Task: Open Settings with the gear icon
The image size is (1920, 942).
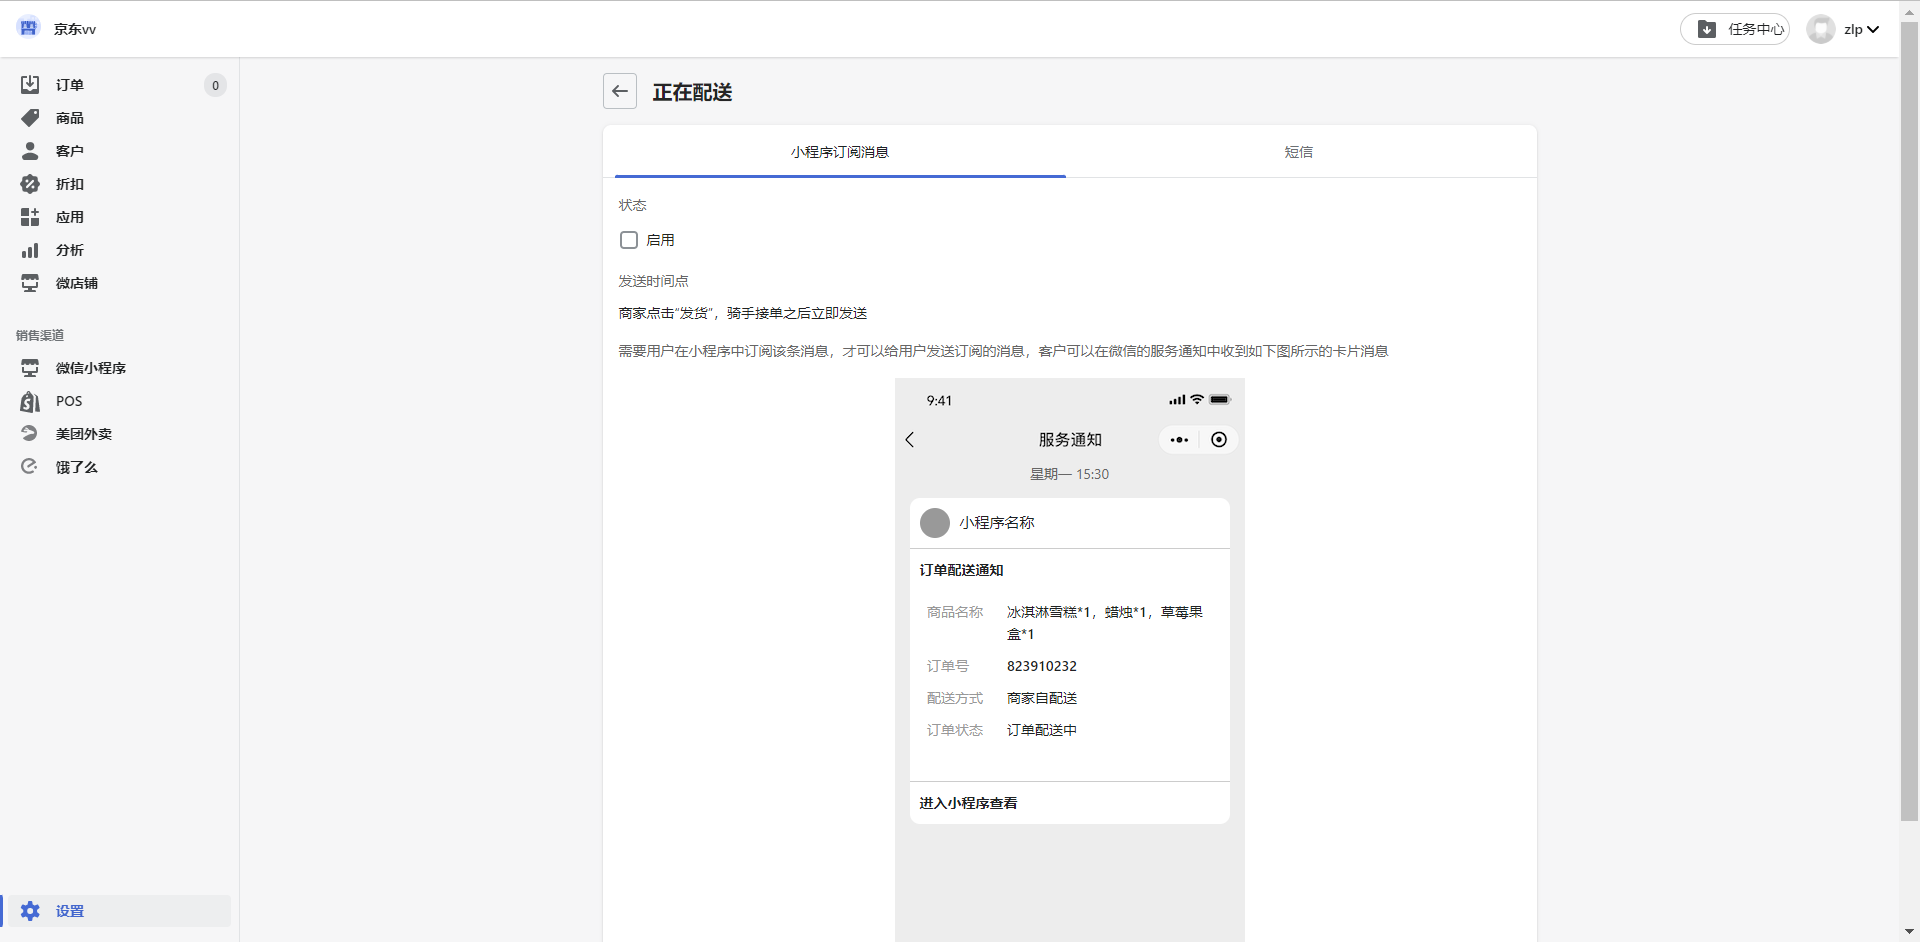Action: tap(30, 911)
